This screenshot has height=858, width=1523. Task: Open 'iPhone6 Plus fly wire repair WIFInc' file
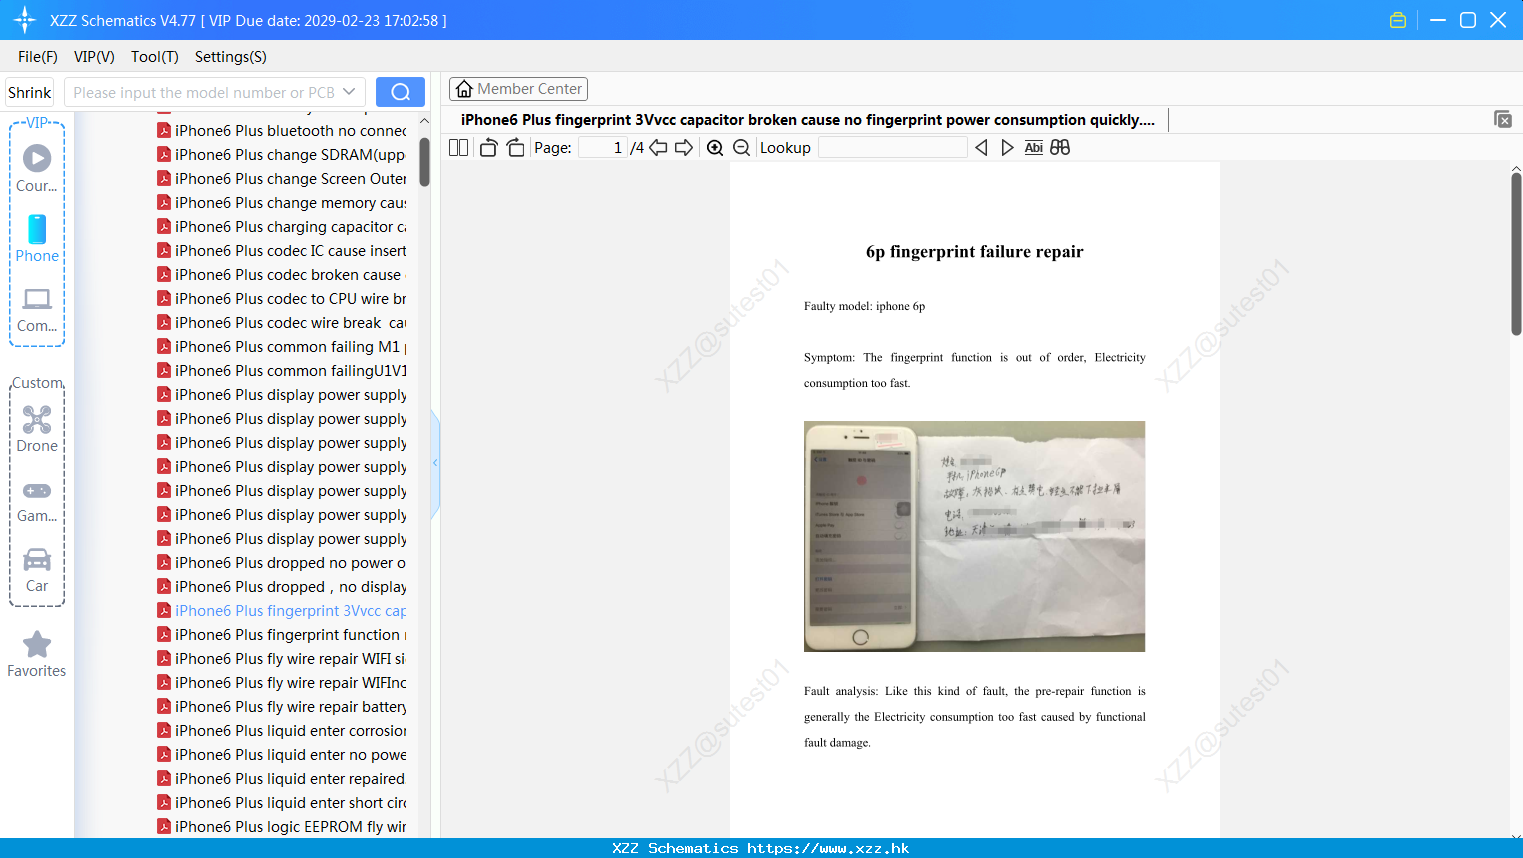tap(281, 683)
